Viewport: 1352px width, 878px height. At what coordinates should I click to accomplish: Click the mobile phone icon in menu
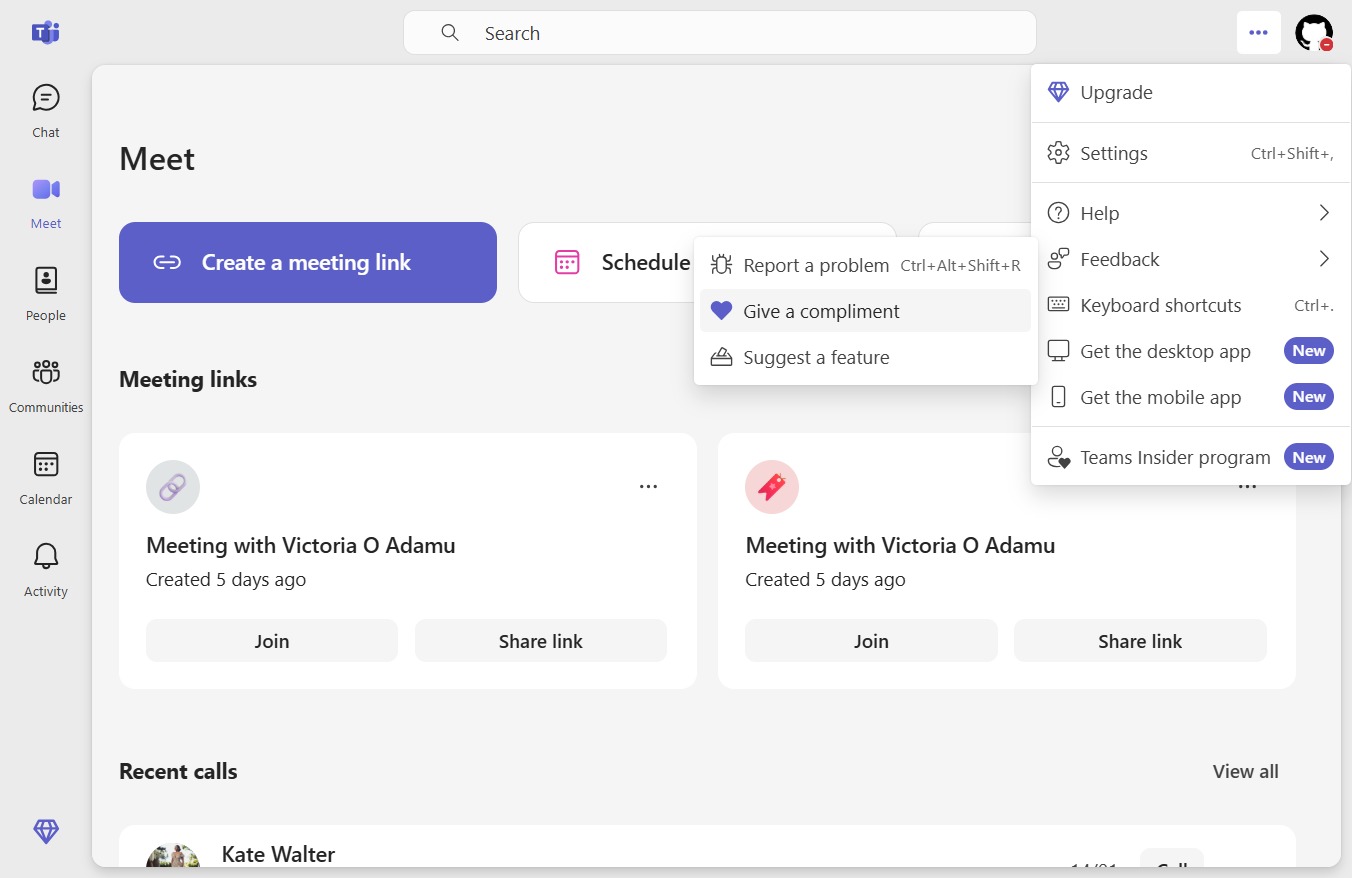pyautogui.click(x=1058, y=397)
